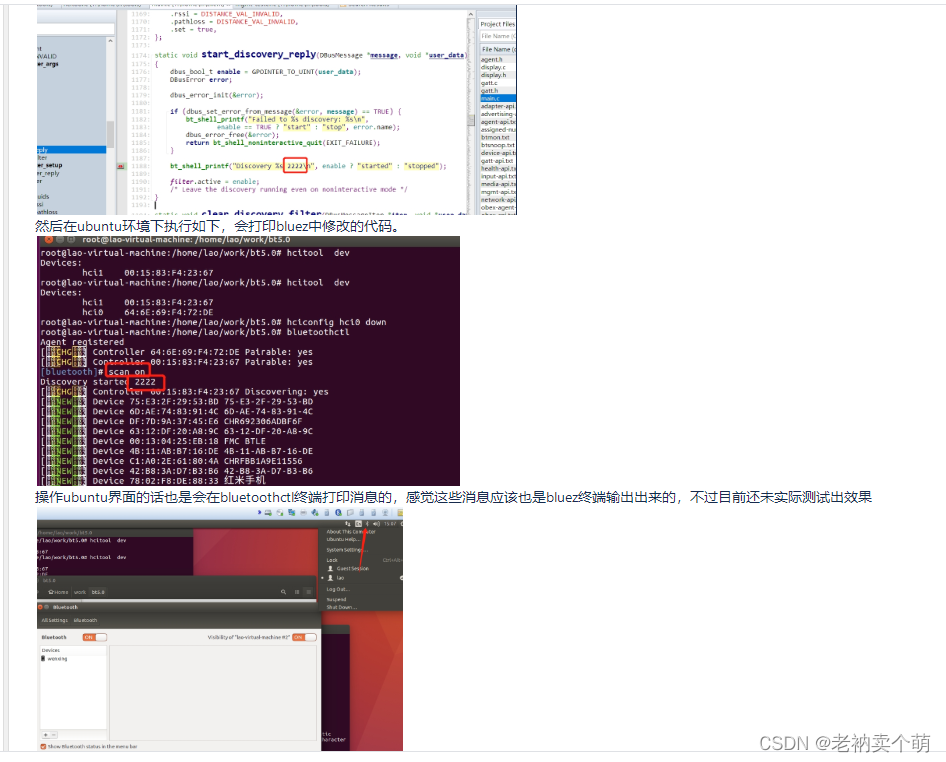946x762 pixels.
Task: Select 'Guest Session' from the session menu
Action: [x=351, y=568]
